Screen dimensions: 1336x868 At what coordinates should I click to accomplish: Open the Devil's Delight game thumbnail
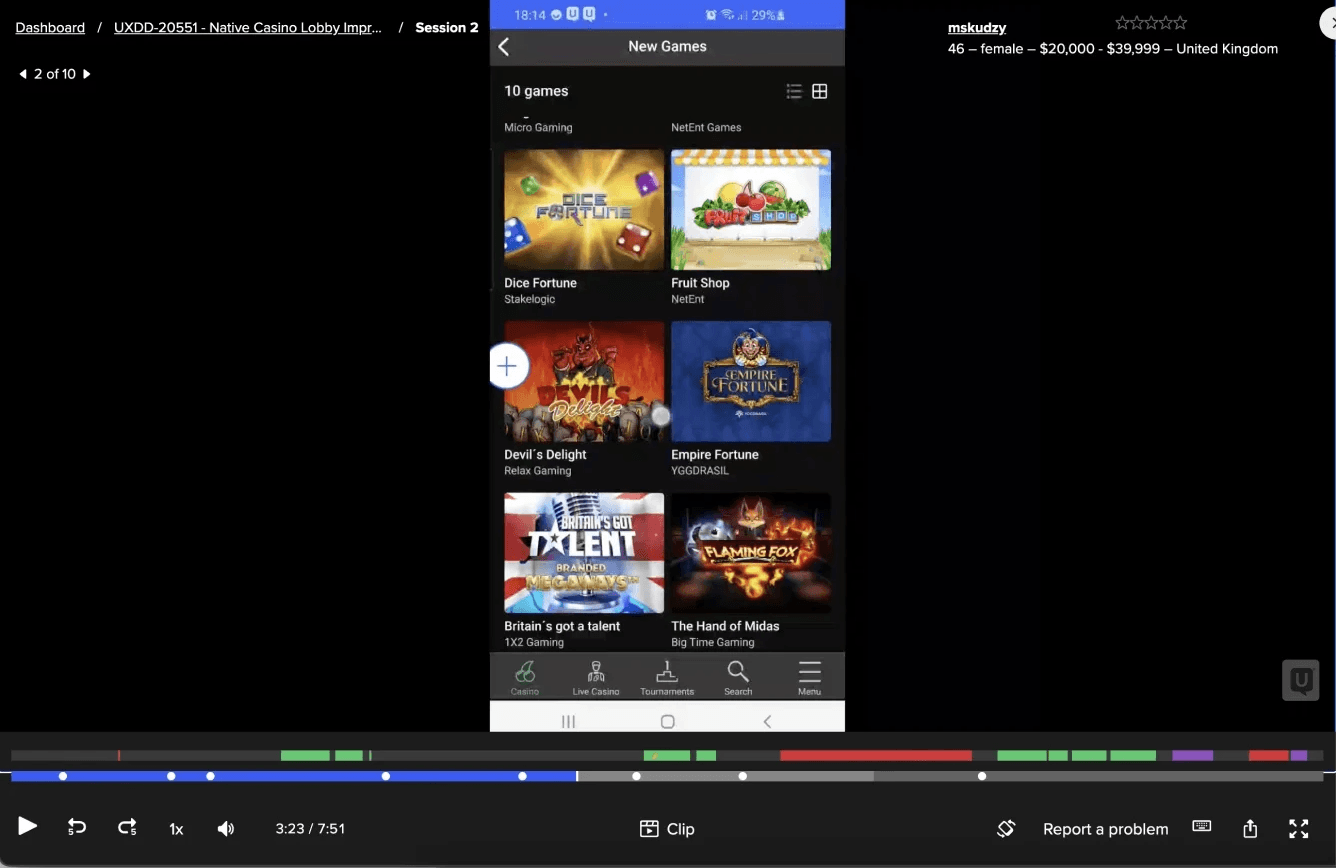pos(584,381)
